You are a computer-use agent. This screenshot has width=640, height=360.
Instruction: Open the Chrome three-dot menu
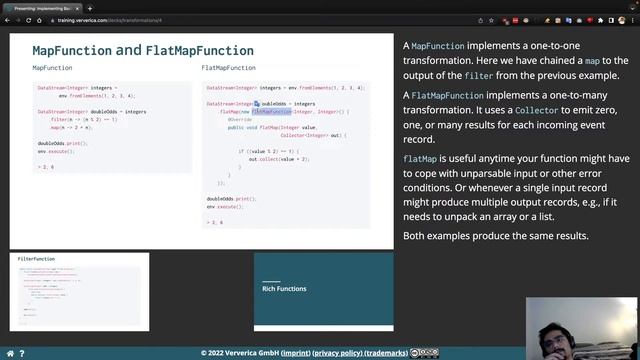click(633, 20)
